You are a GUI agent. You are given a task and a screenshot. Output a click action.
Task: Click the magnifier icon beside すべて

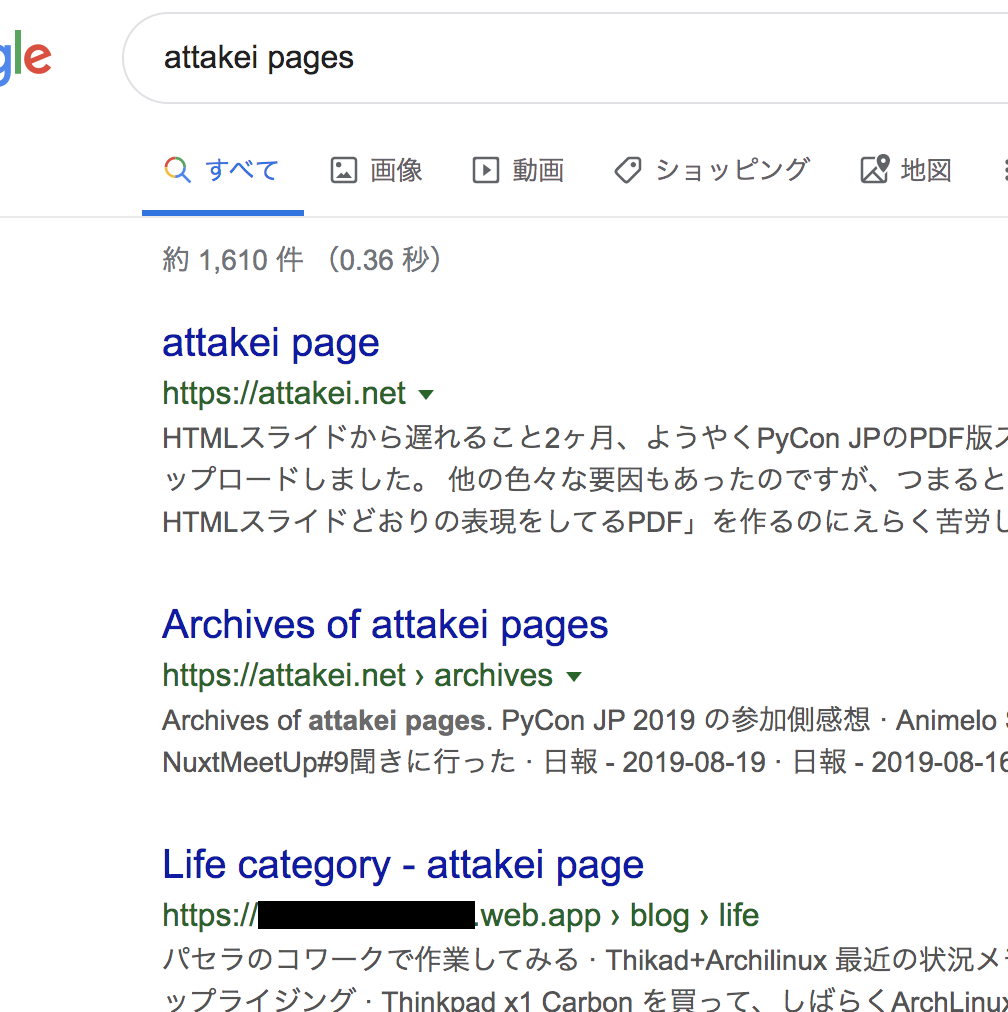(177, 170)
